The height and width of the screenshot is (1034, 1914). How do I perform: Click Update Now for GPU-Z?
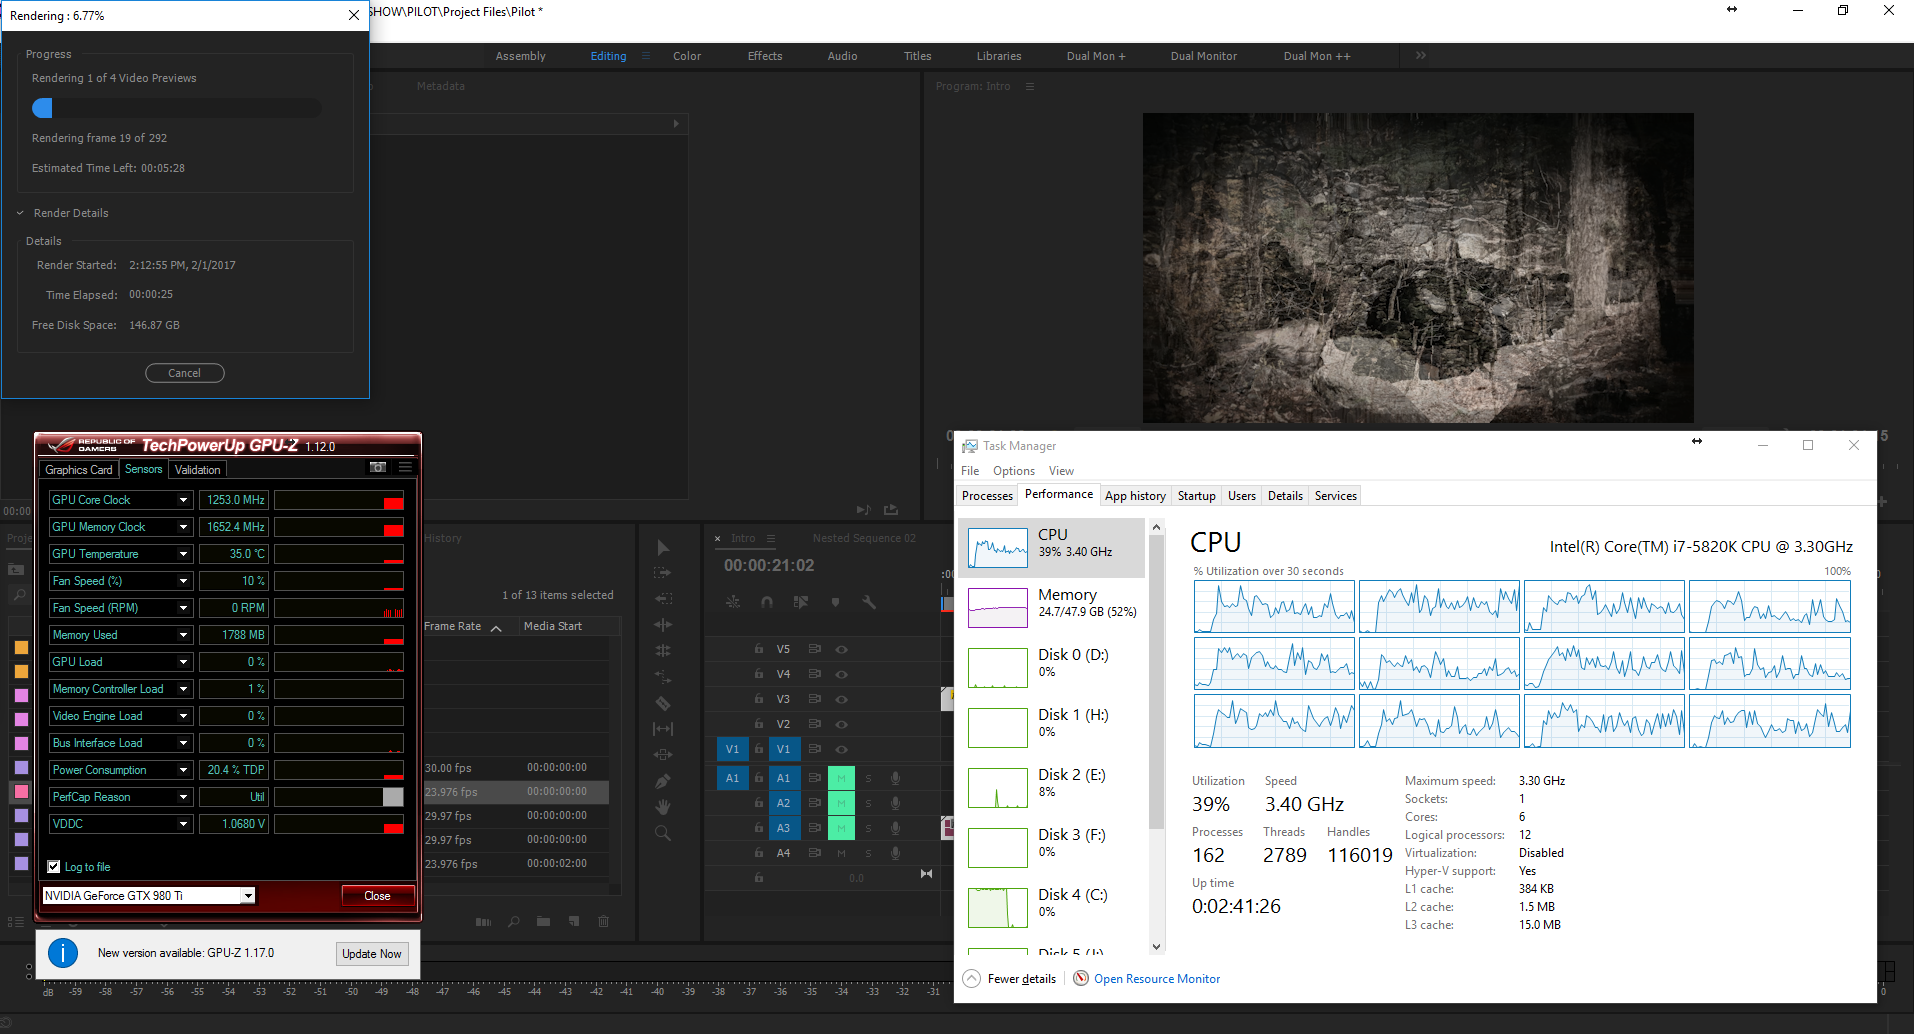371,954
